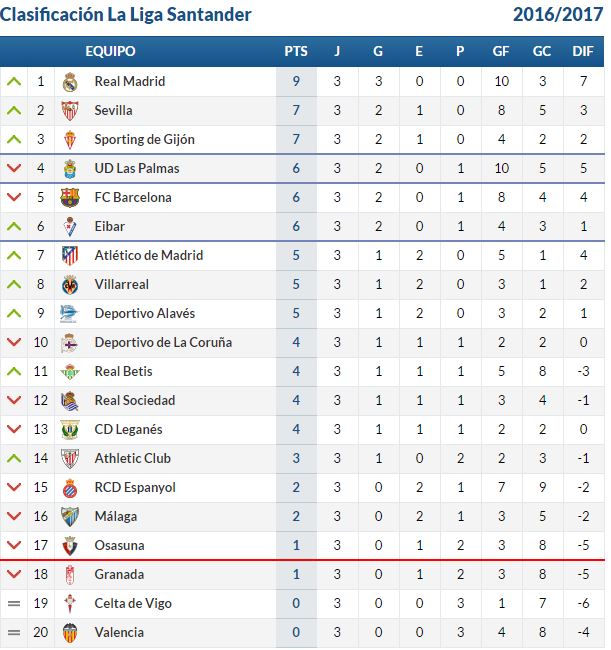Click the FC Barcelona crest icon

[x=70, y=198]
